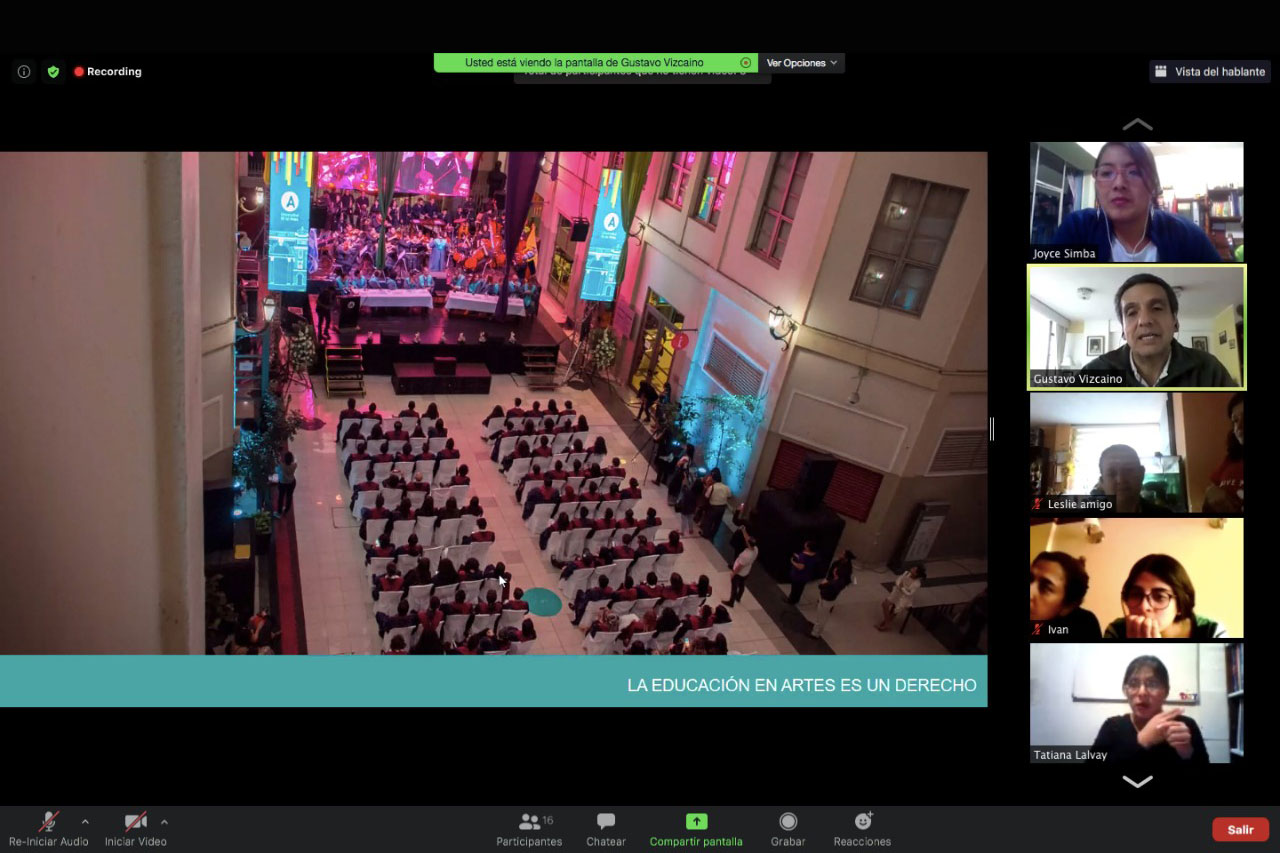
Task: Open the Ver Opciones dropdown
Action: click(x=801, y=63)
